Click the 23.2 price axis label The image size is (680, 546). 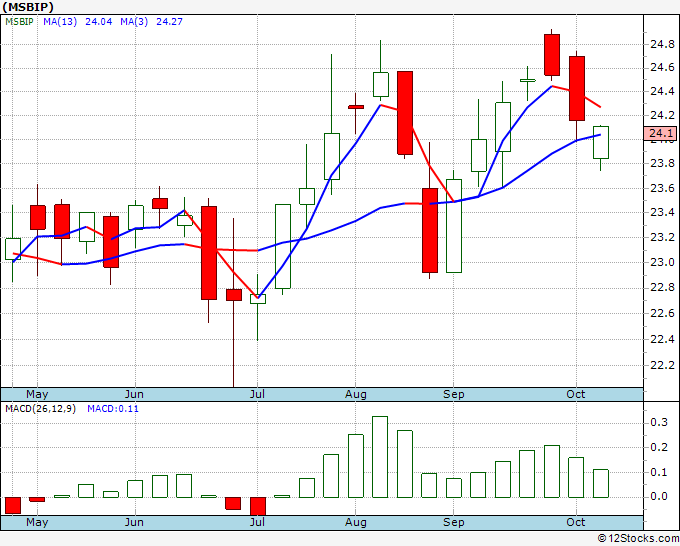(x=662, y=237)
